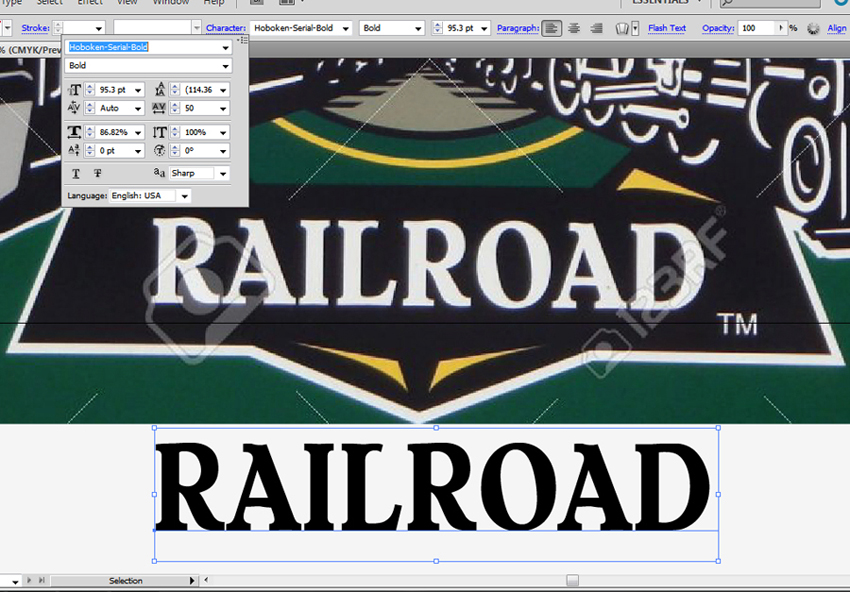Image resolution: width=850 pixels, height=592 pixels.
Task: Click the Flash Text link
Action: (x=667, y=28)
